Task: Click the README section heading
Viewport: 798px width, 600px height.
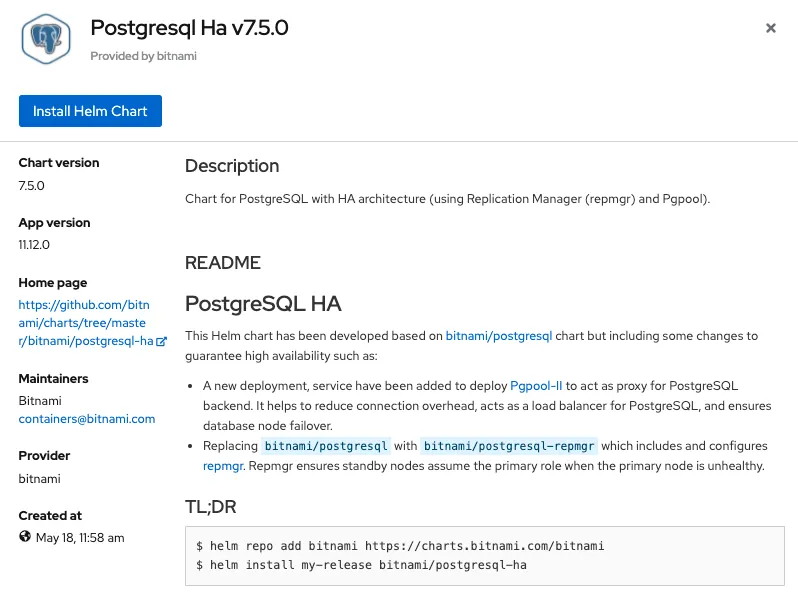Action: [223, 263]
